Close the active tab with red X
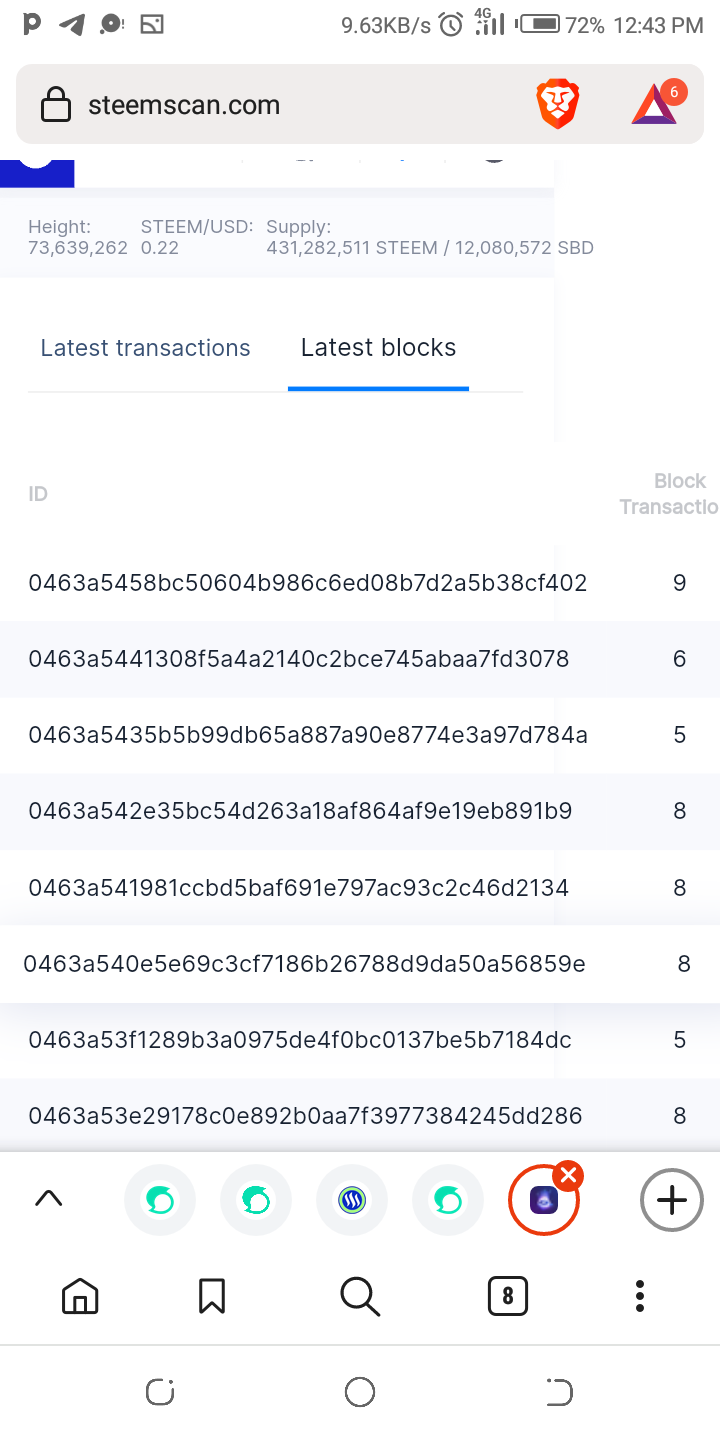This screenshot has height=1440, width=720. (x=568, y=1175)
